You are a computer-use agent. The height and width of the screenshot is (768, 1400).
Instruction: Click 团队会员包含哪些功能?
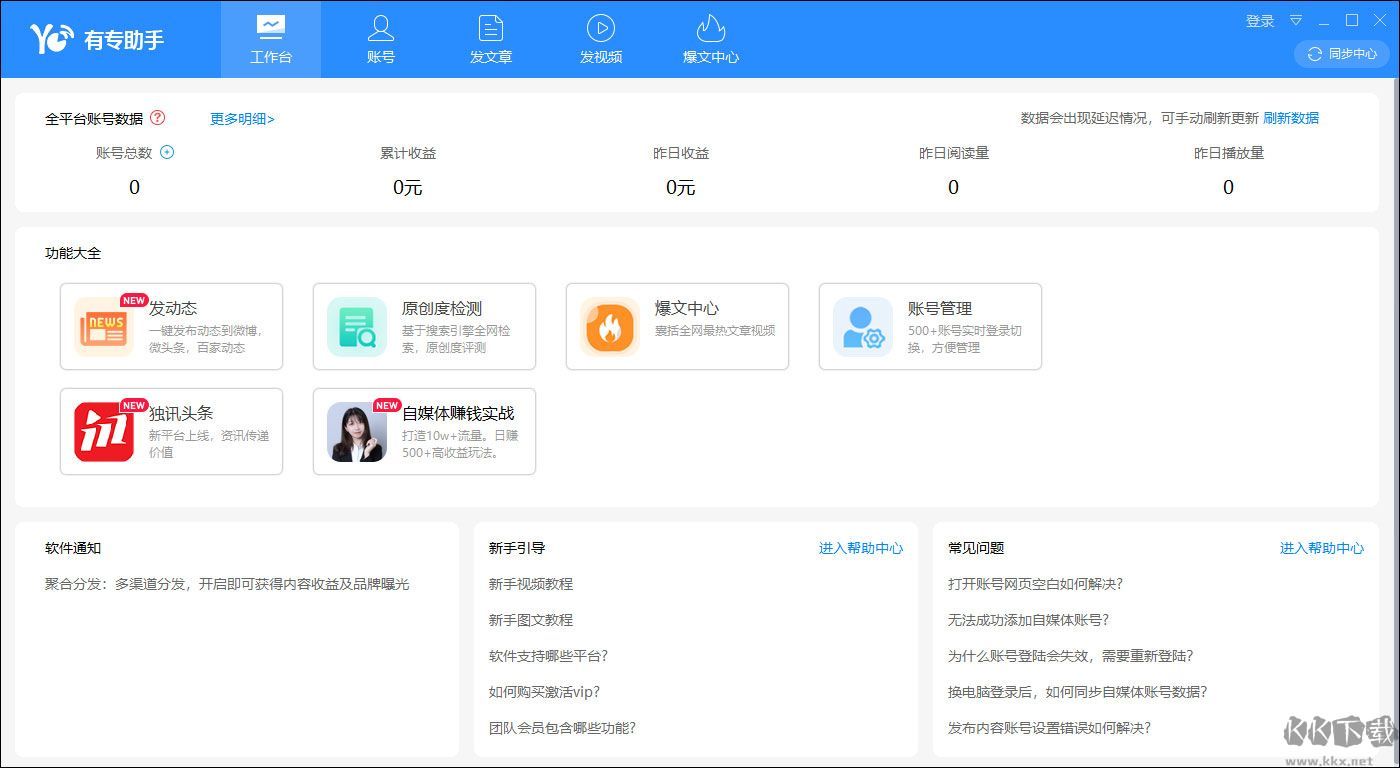[563, 728]
